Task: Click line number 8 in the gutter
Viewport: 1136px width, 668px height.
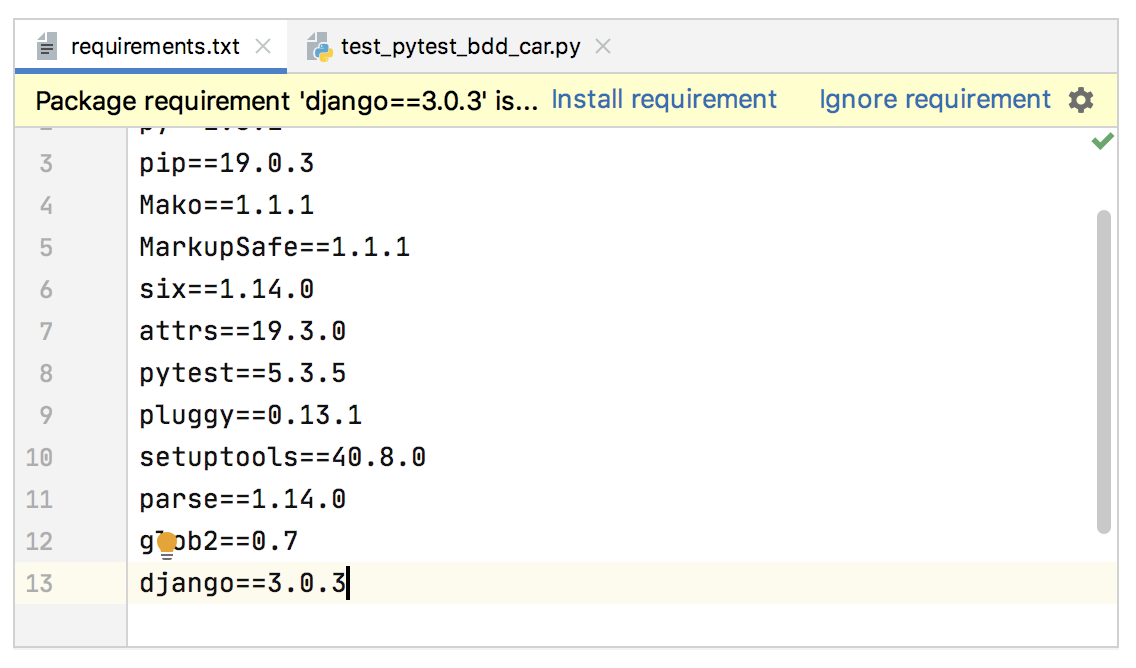Action: pyautogui.click(x=46, y=374)
